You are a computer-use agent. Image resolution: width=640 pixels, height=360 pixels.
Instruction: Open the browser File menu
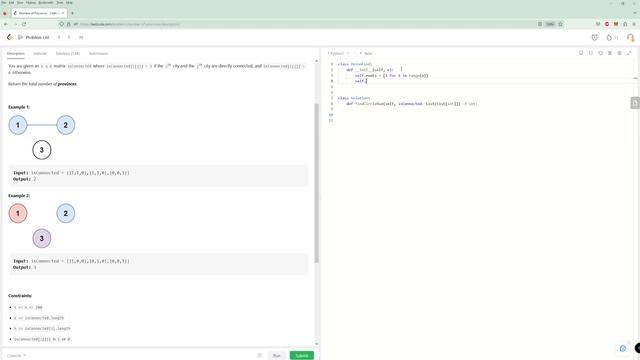coord(4,2)
